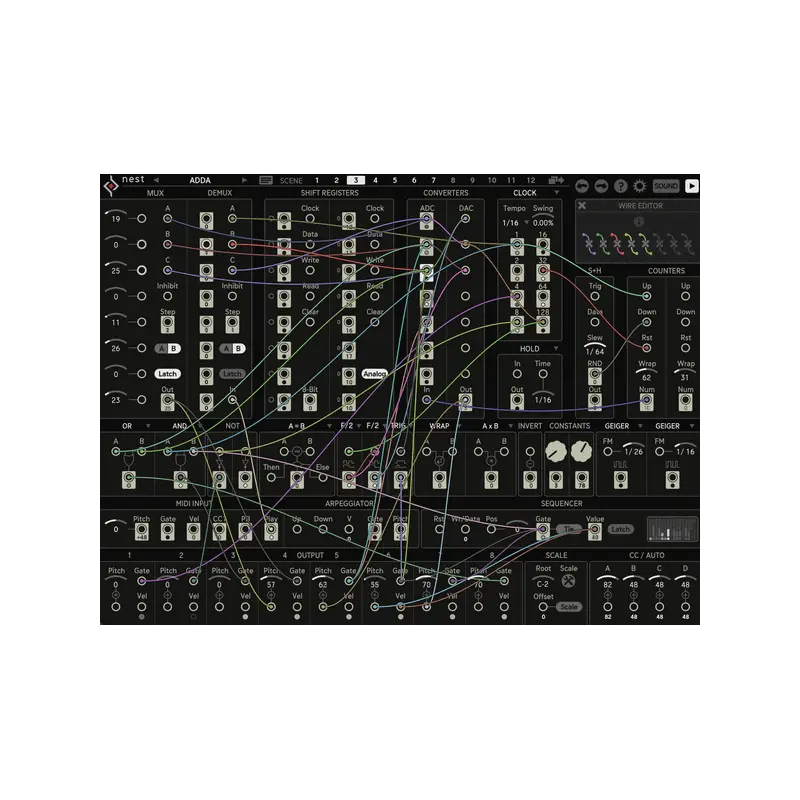Viewport: 800px width, 800px height.
Task: Toggle the MUX A/B switch
Action: coord(167,348)
